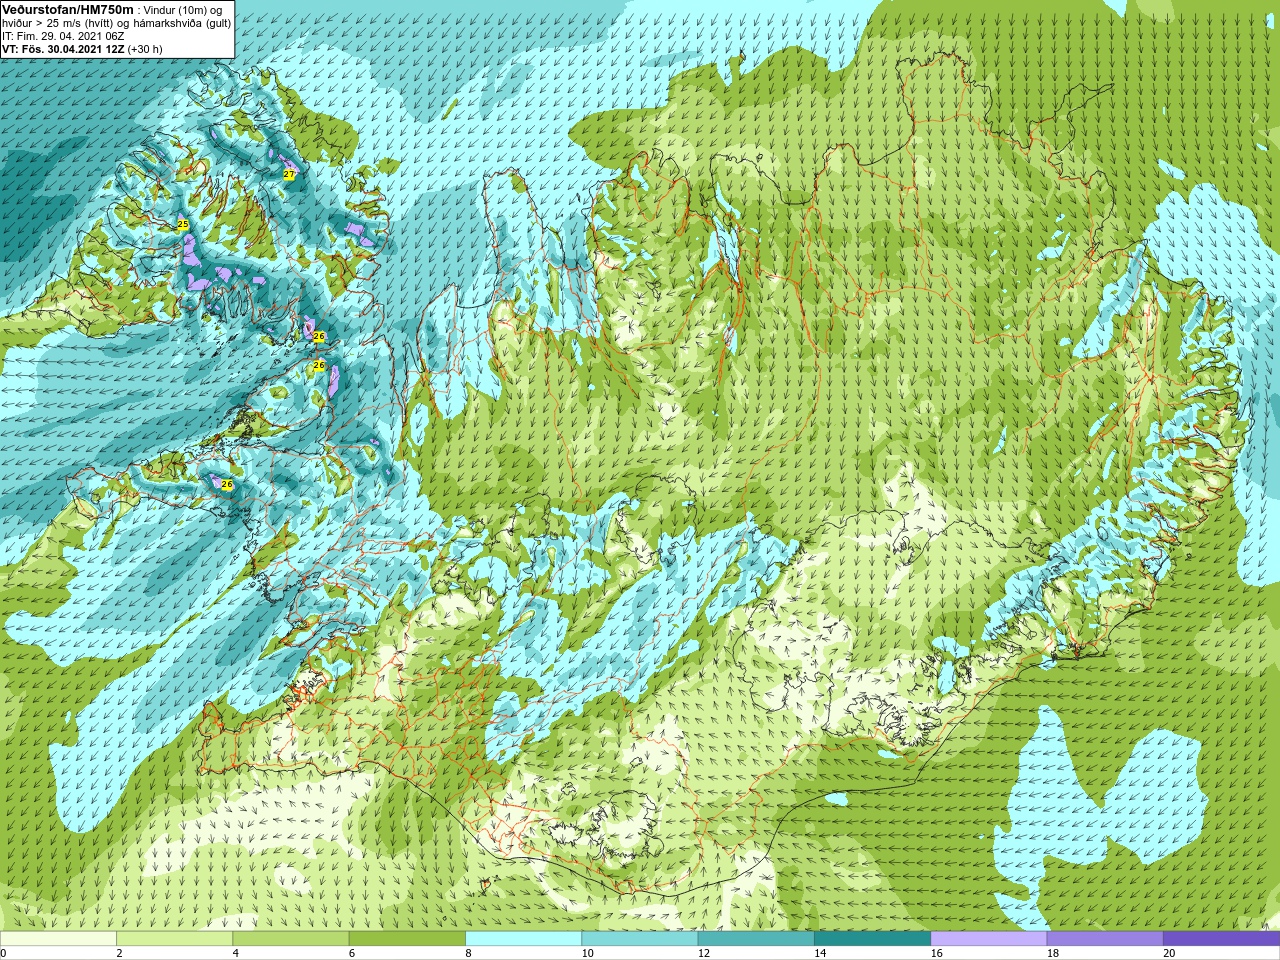Click the scale label 18

[1053, 953]
